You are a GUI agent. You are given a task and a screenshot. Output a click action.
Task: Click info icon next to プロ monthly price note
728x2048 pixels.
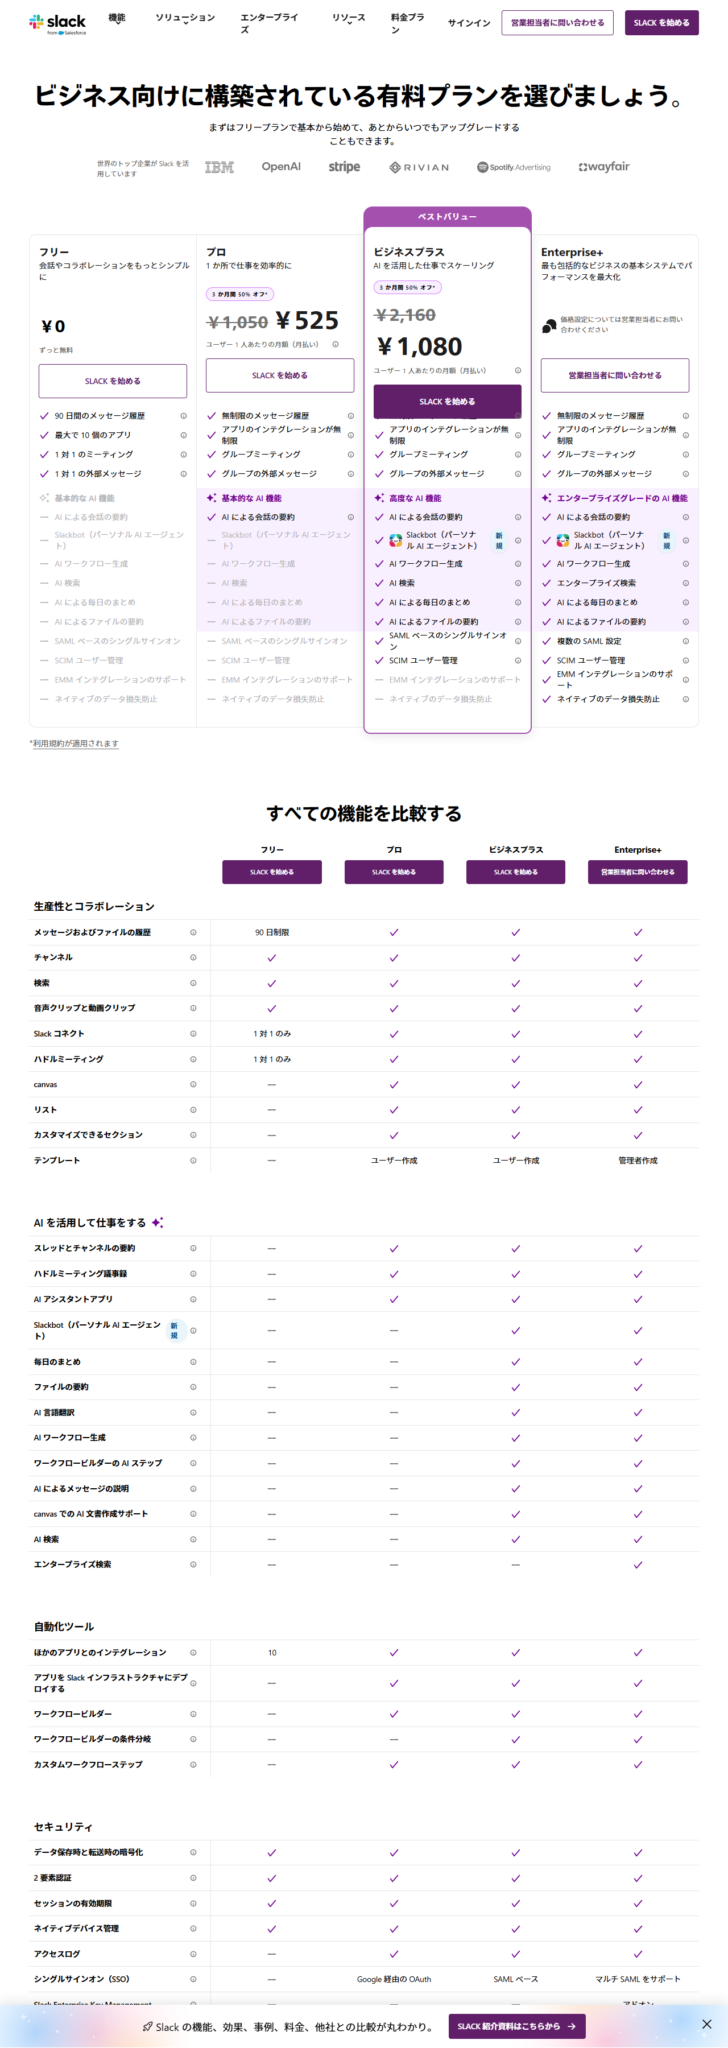335,344
